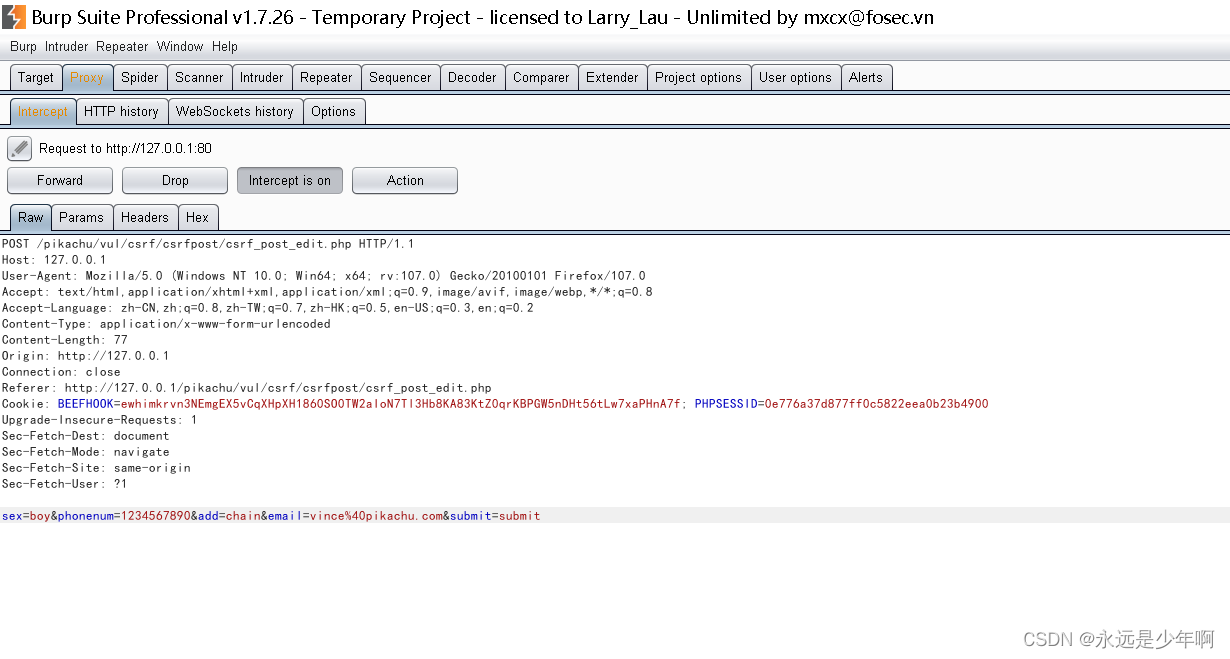Switch to proxy Options sub-tab

[333, 112]
